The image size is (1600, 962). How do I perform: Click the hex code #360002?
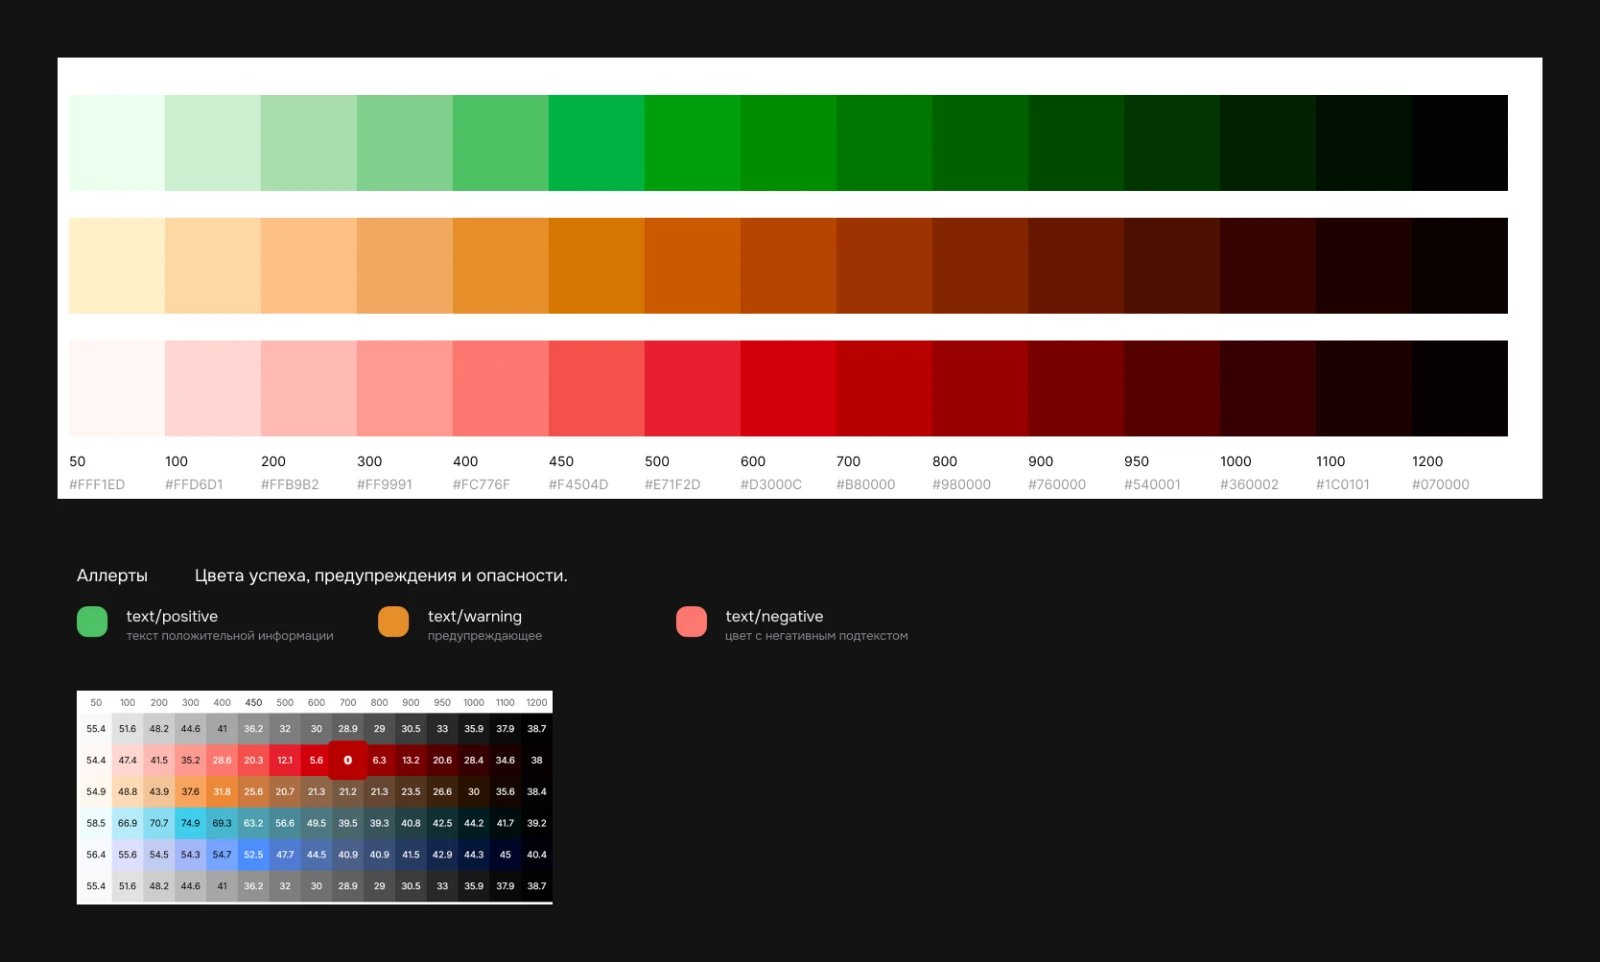click(1249, 485)
